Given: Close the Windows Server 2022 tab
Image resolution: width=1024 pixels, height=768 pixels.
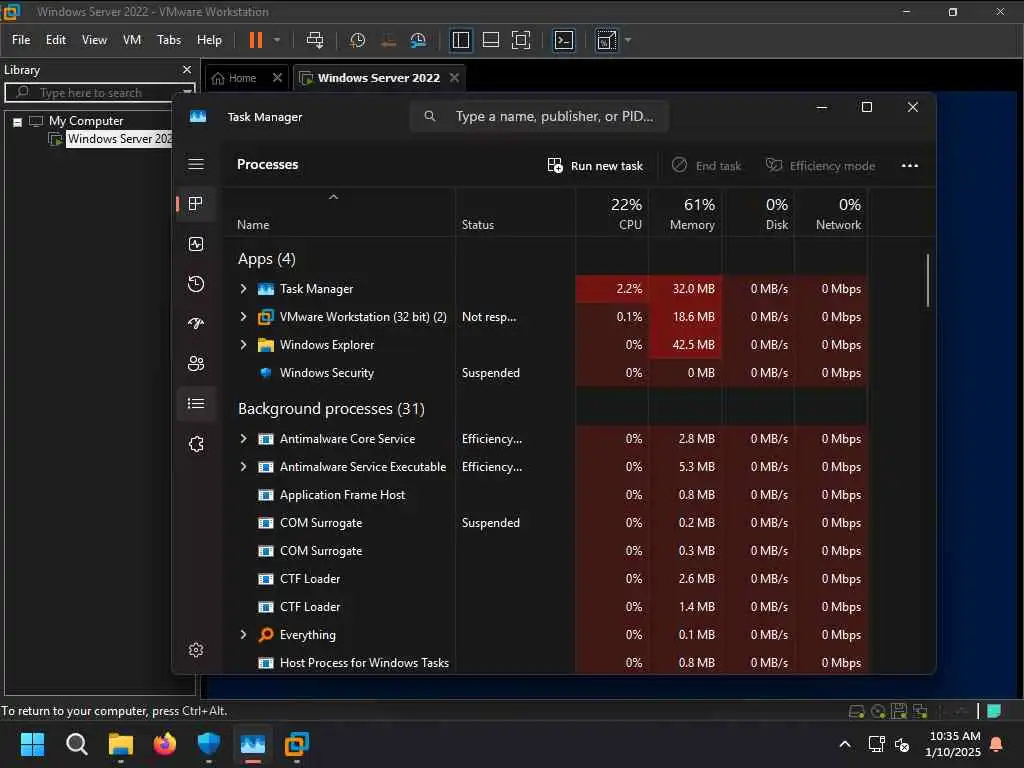Looking at the screenshot, I should pyautogui.click(x=455, y=78).
